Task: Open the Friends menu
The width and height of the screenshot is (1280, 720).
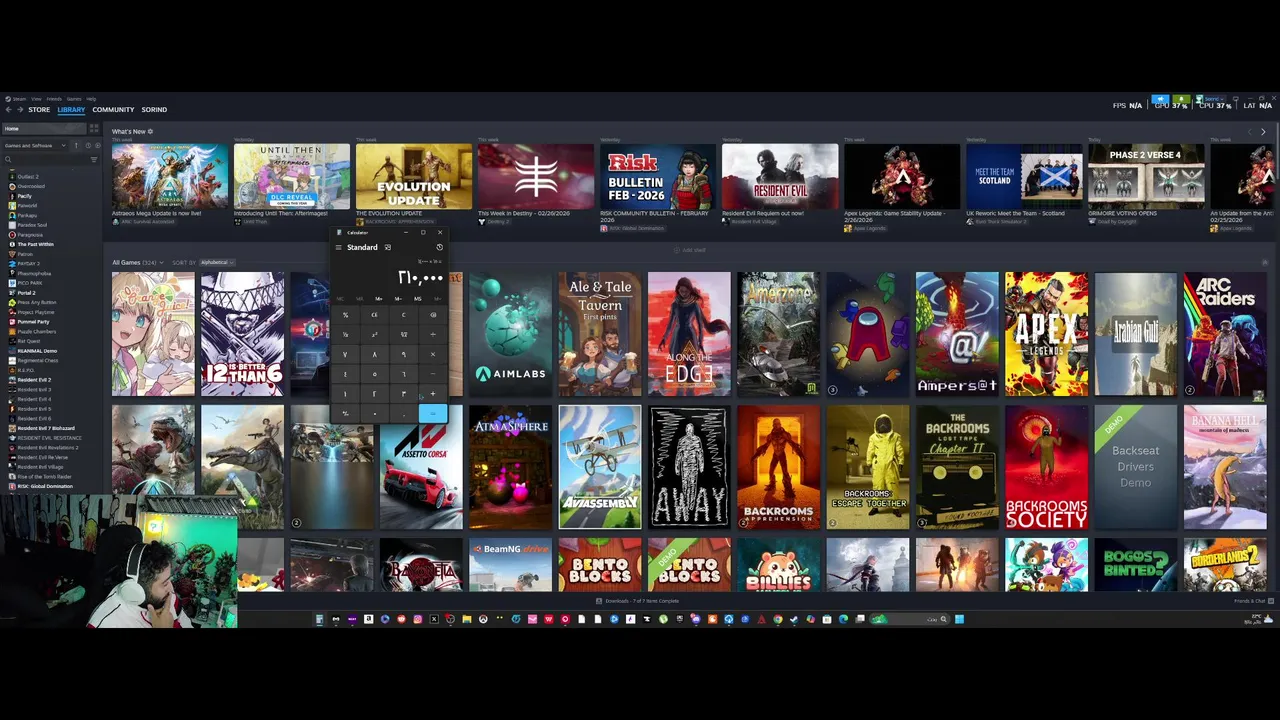Action: point(54,99)
